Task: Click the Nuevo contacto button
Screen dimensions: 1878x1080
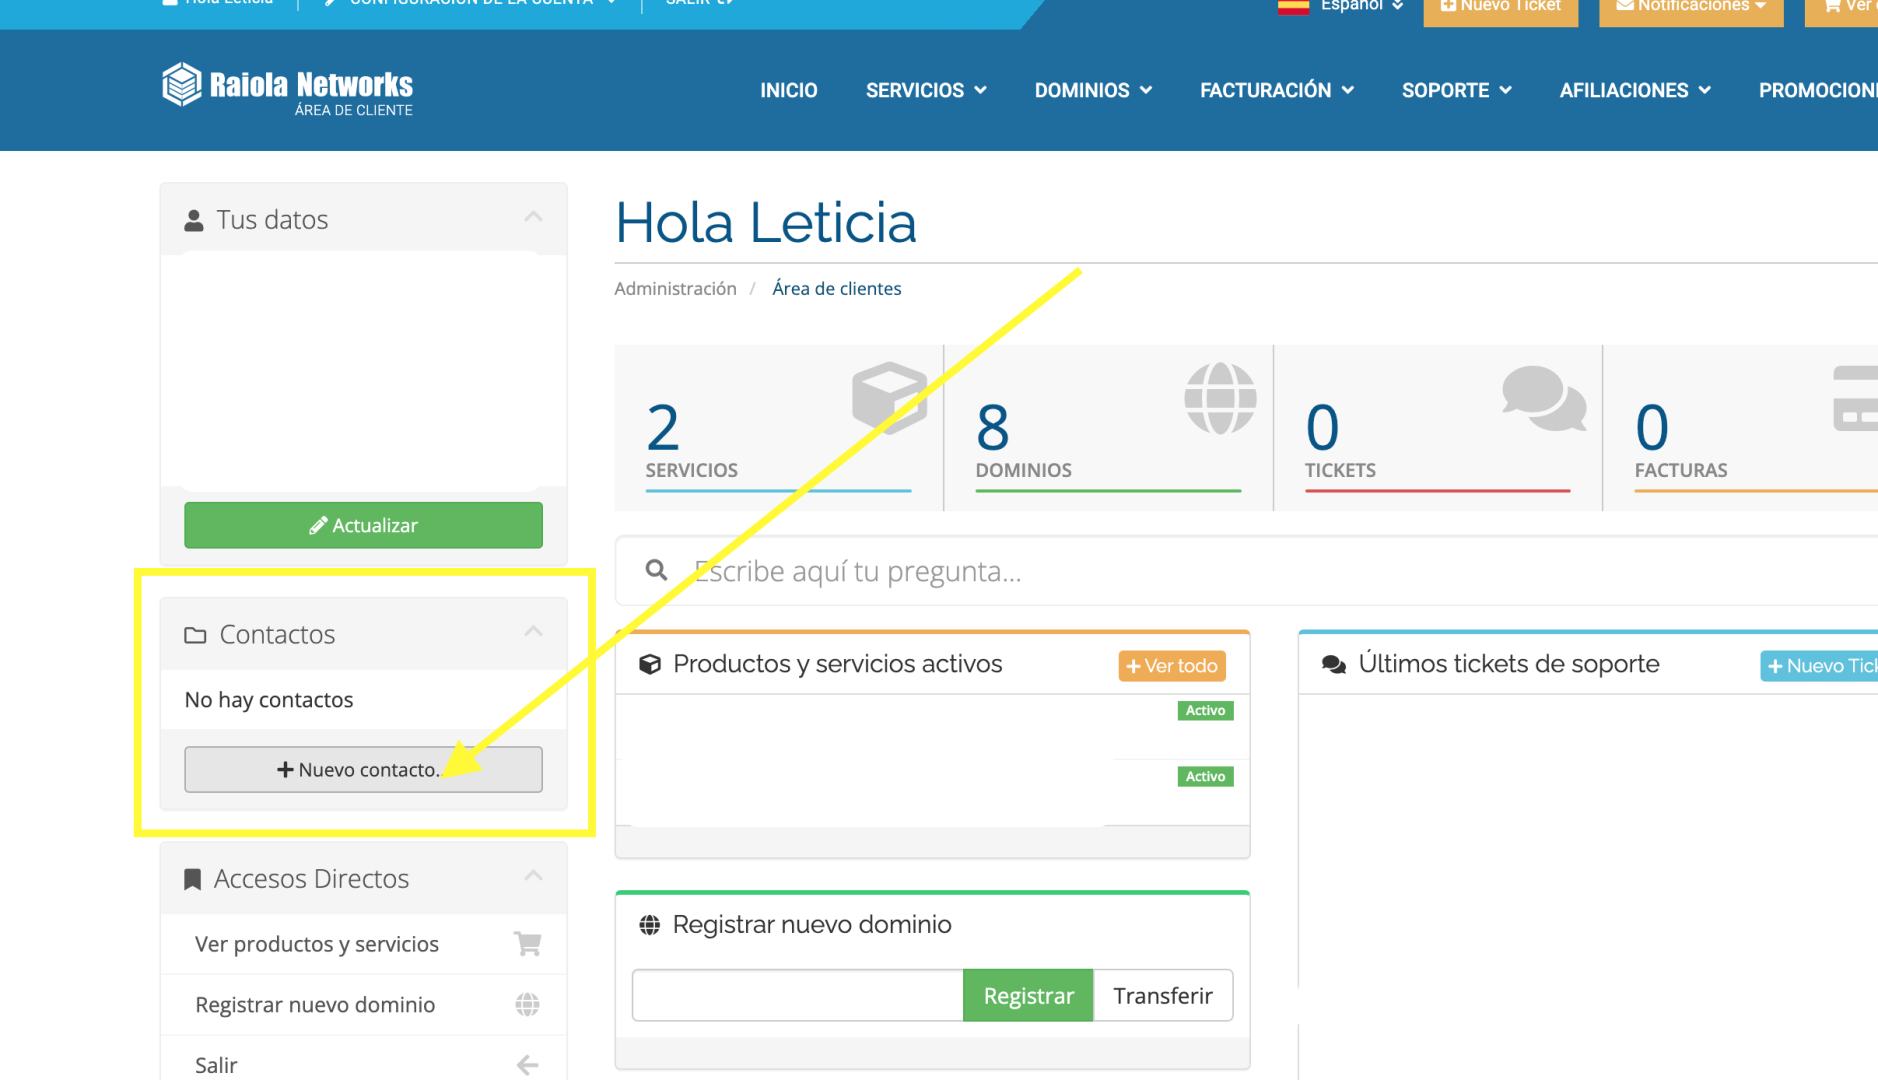Action: (x=363, y=769)
